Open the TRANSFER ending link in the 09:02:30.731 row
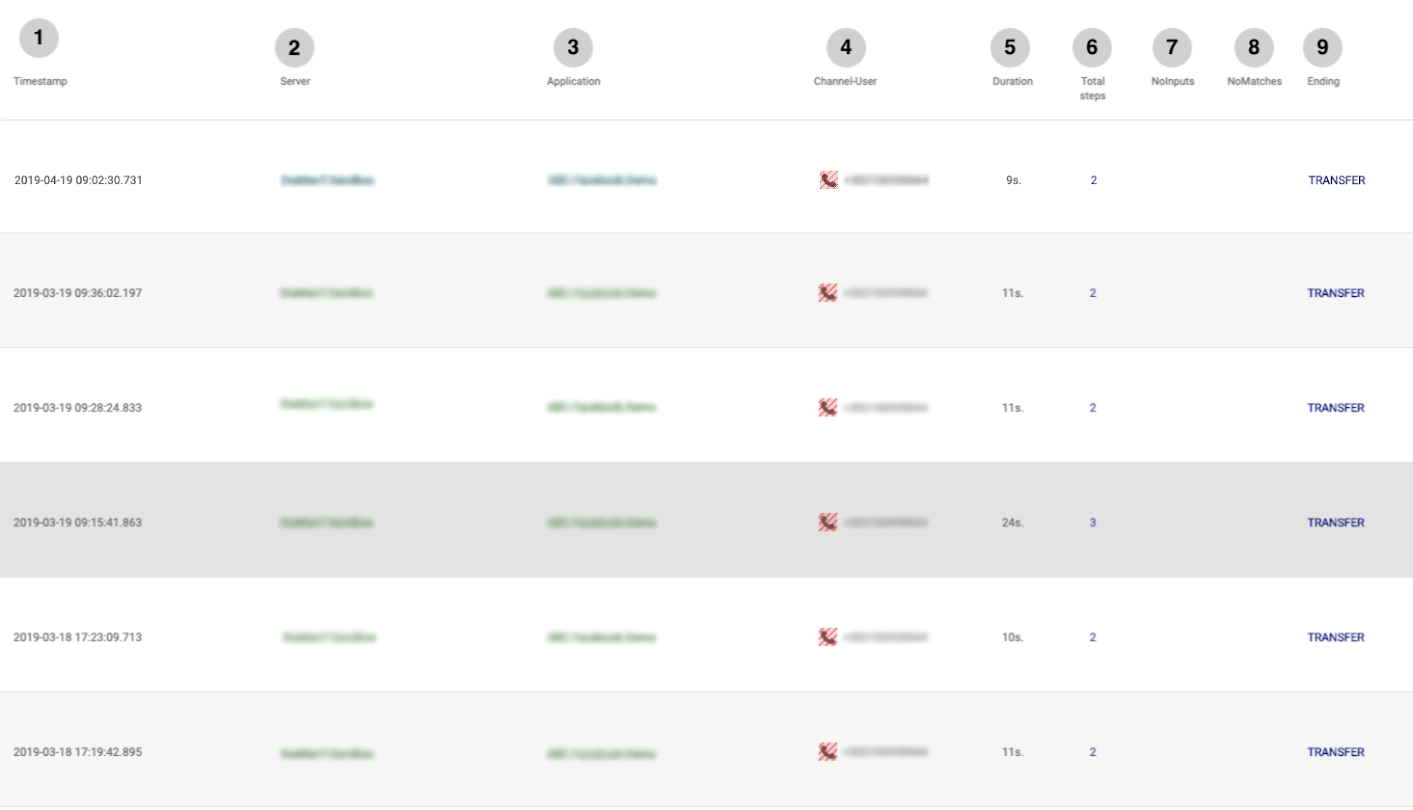Image resolution: width=1413 pixels, height=810 pixels. tap(1336, 180)
